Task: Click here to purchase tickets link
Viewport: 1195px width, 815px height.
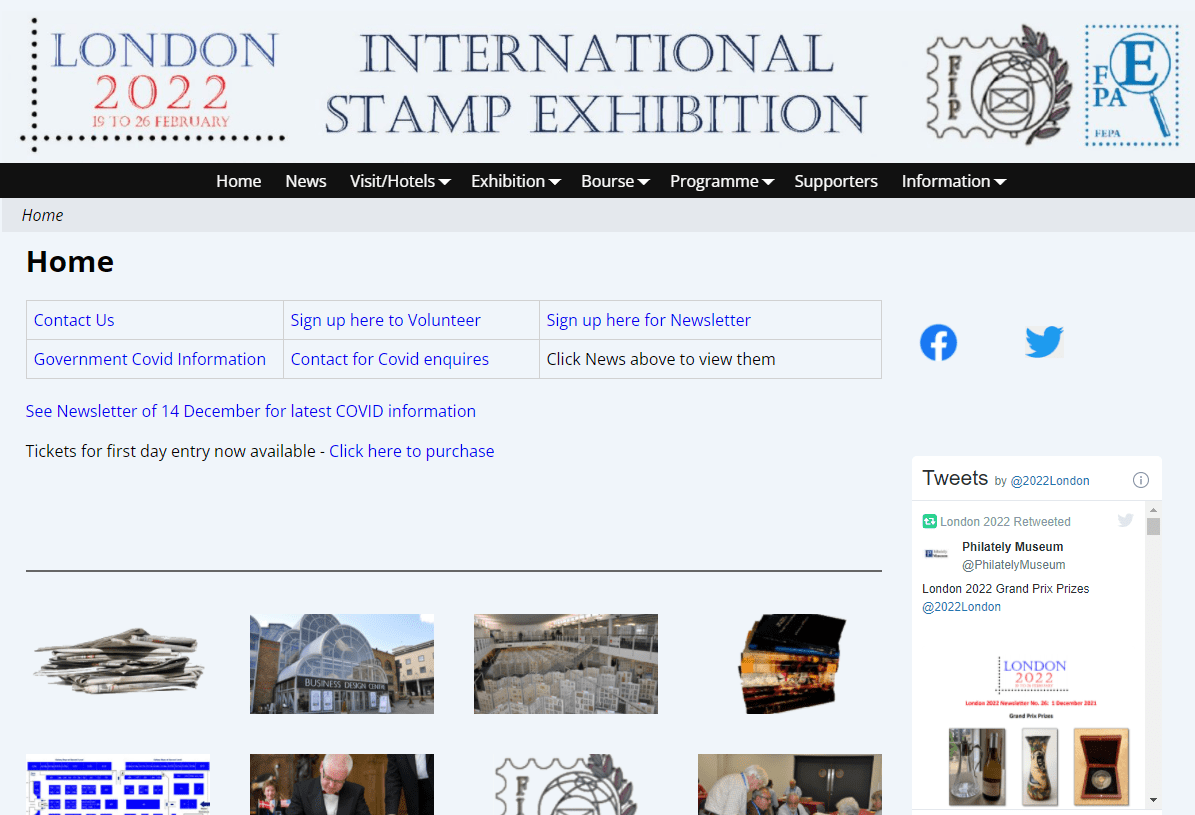Action: tap(412, 451)
